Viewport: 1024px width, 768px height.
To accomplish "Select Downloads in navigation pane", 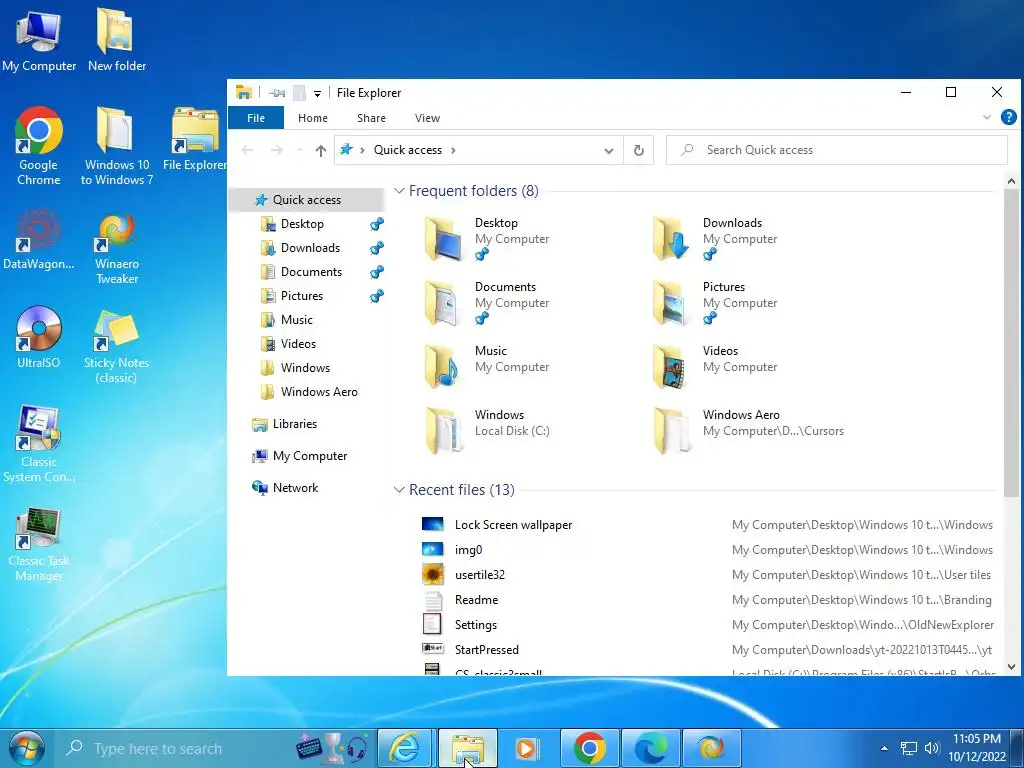I will pyautogui.click(x=310, y=248).
